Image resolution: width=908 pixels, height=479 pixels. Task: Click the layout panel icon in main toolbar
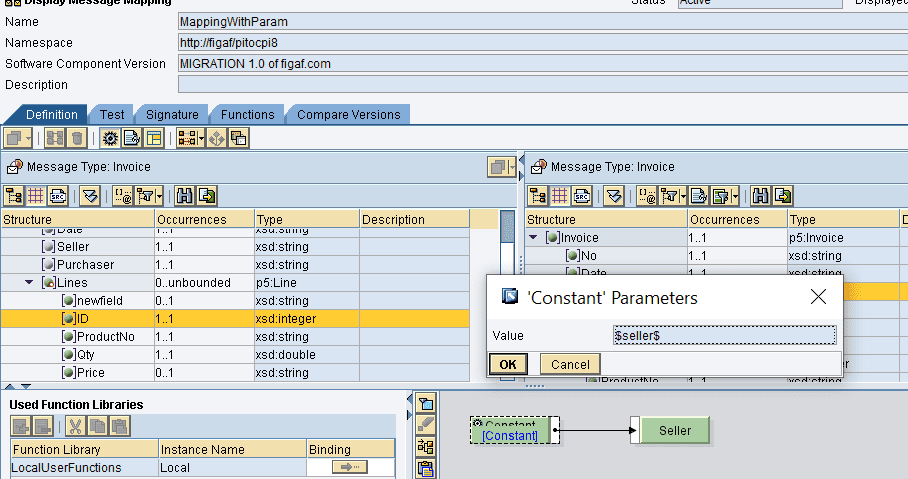click(154, 138)
